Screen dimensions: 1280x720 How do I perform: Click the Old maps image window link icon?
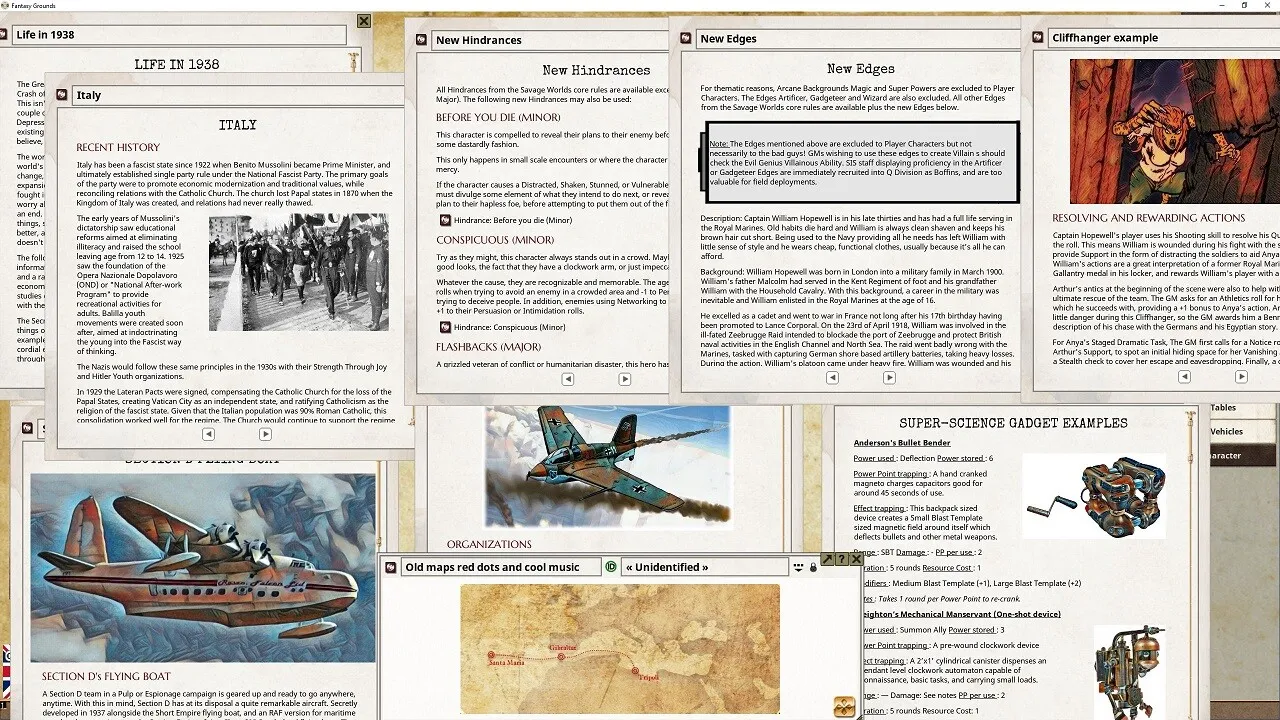pyautogui.click(x=391, y=567)
